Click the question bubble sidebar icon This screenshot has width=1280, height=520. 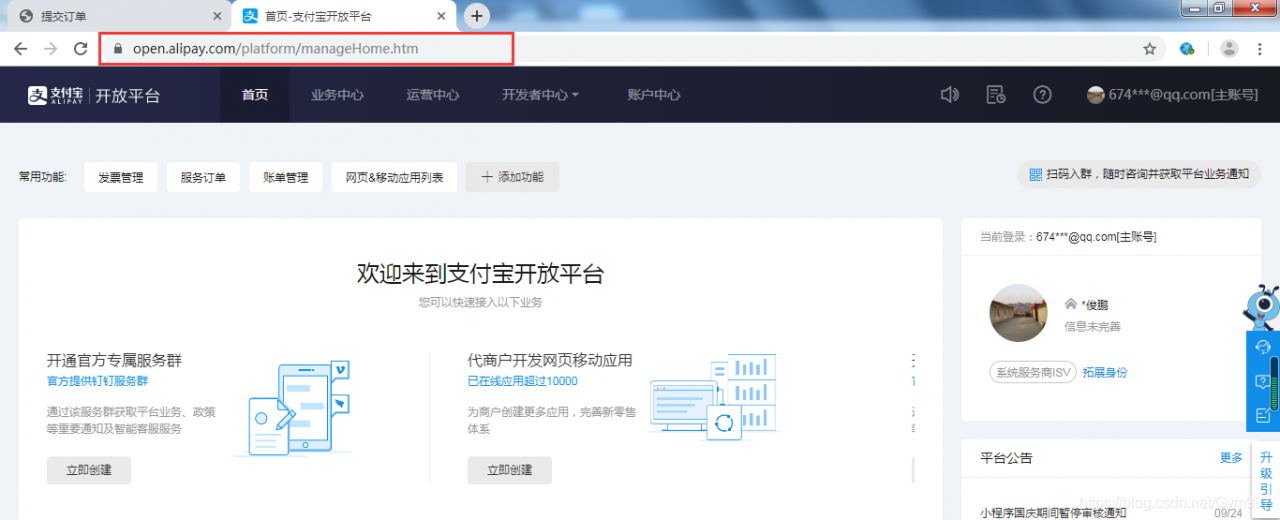pyautogui.click(x=1262, y=381)
